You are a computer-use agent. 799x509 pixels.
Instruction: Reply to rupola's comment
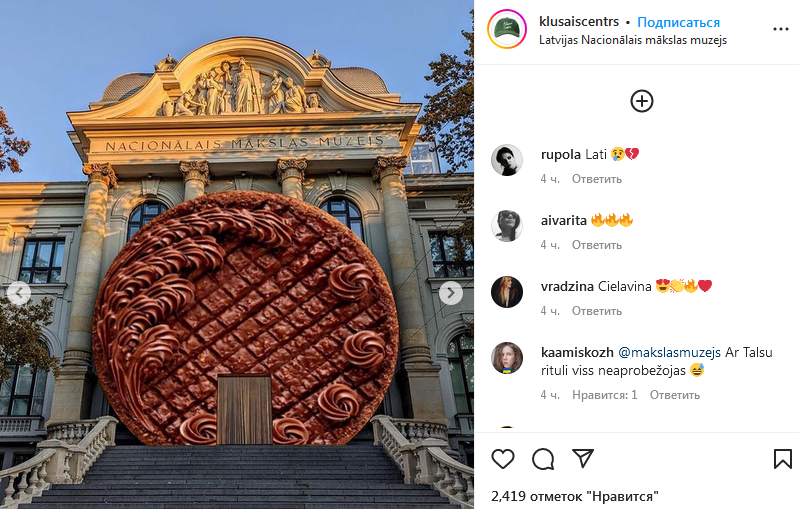[x=597, y=179]
